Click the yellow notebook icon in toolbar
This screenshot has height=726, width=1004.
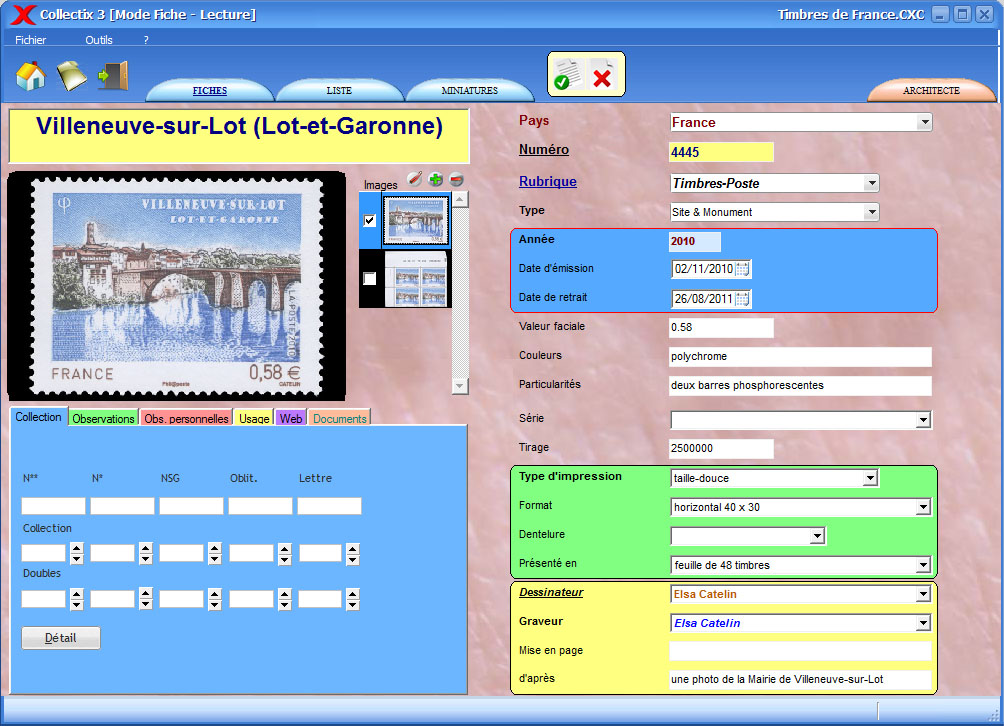[x=72, y=76]
